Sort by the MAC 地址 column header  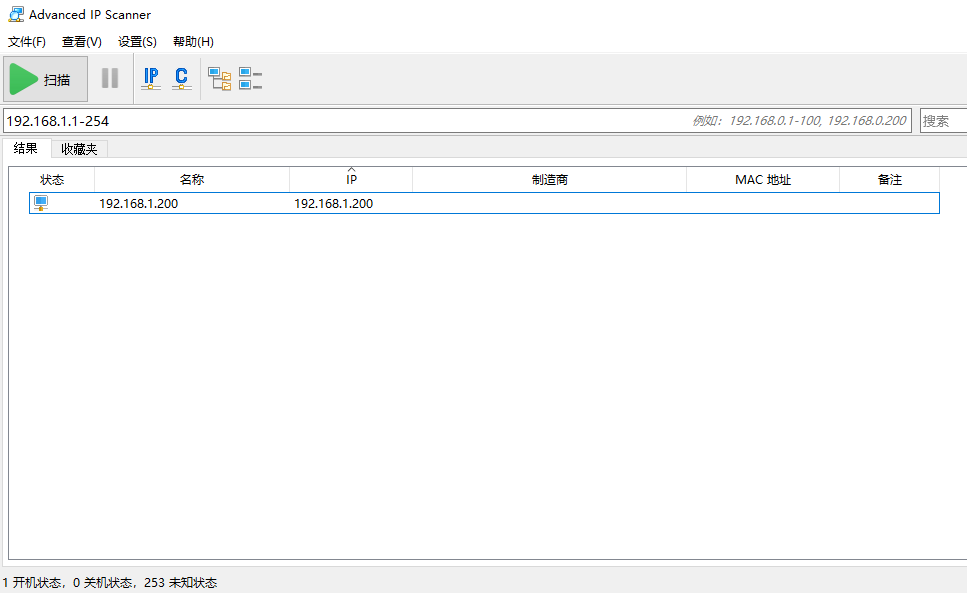coord(763,179)
